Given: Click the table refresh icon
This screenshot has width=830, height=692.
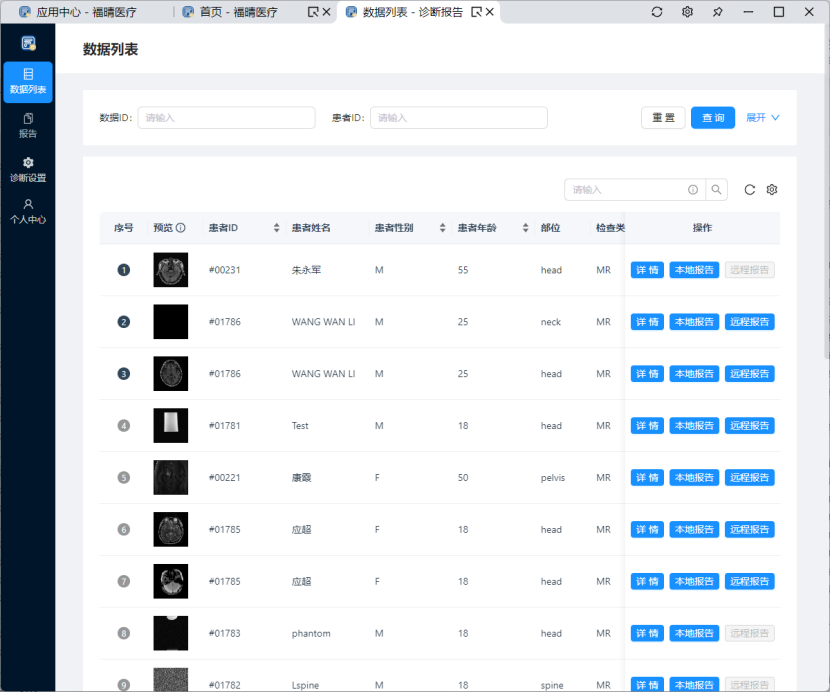Looking at the screenshot, I should click(x=750, y=190).
